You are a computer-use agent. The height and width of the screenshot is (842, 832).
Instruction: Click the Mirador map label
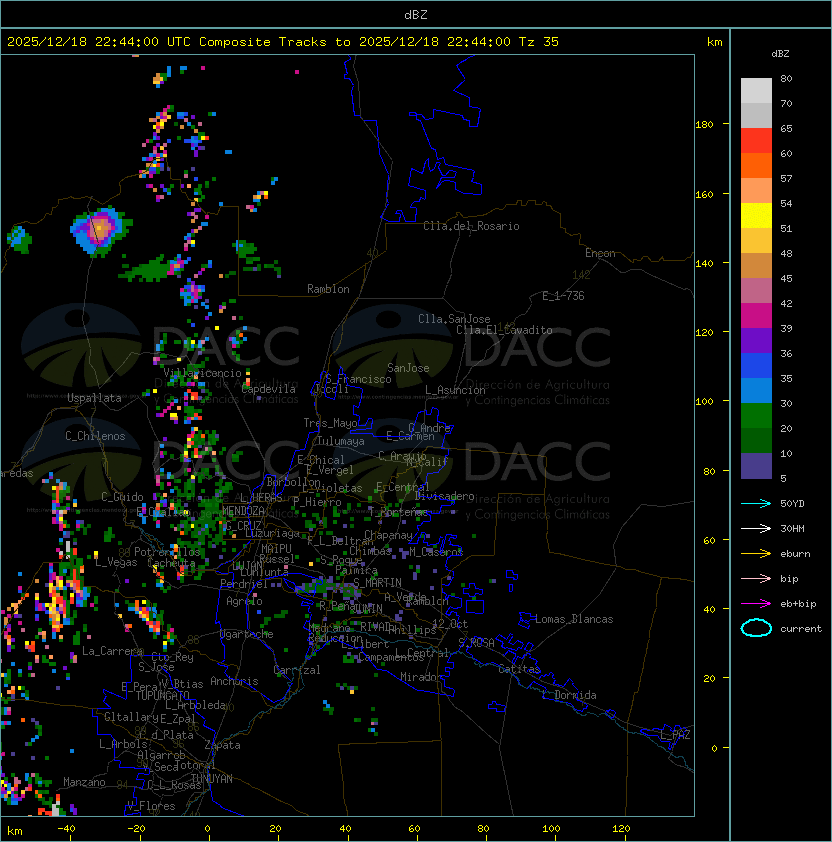[x=421, y=677]
